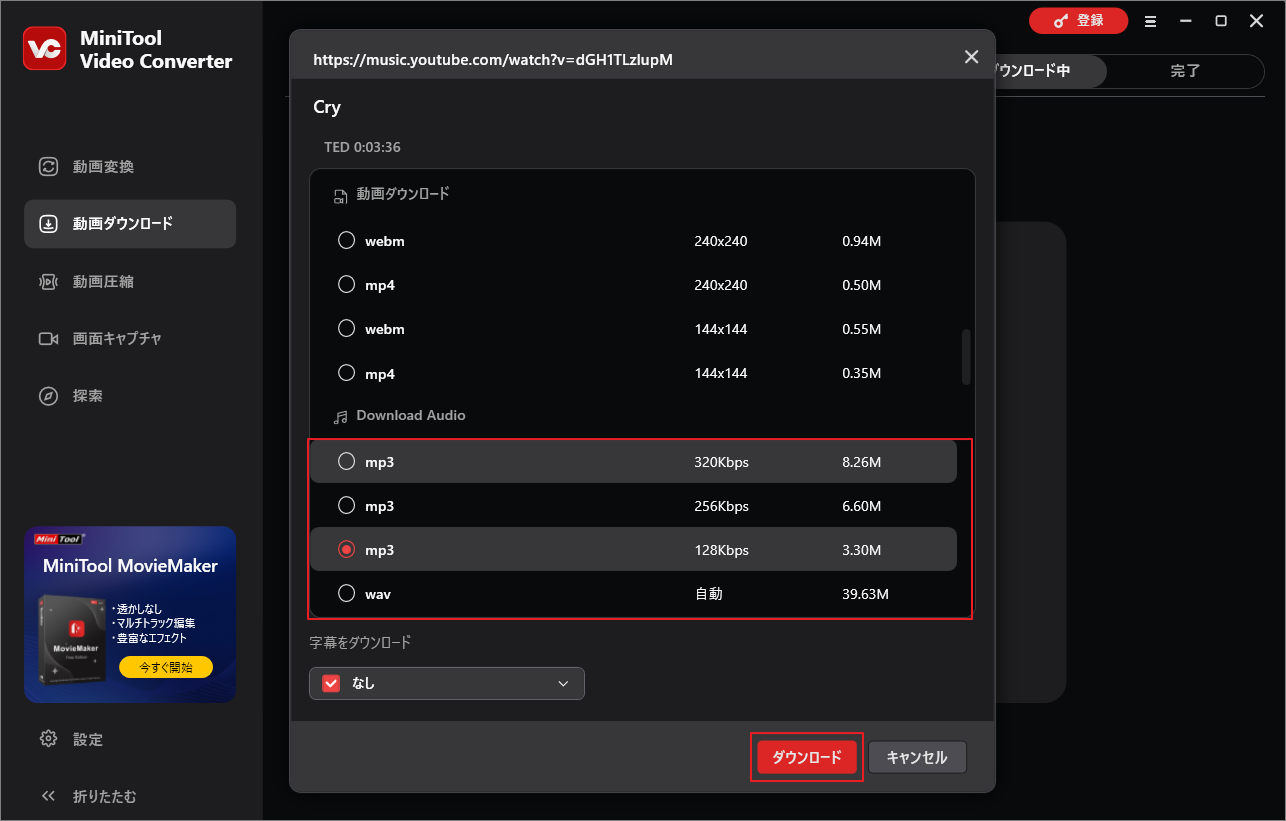This screenshot has width=1286, height=821.
Task: Click the Download Audio music note icon
Action: tap(341, 416)
